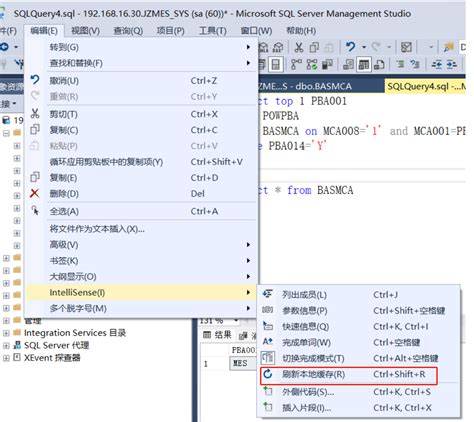Click the Increase indent toolbar icon
This screenshot has width=474, height=422.
(452, 64)
